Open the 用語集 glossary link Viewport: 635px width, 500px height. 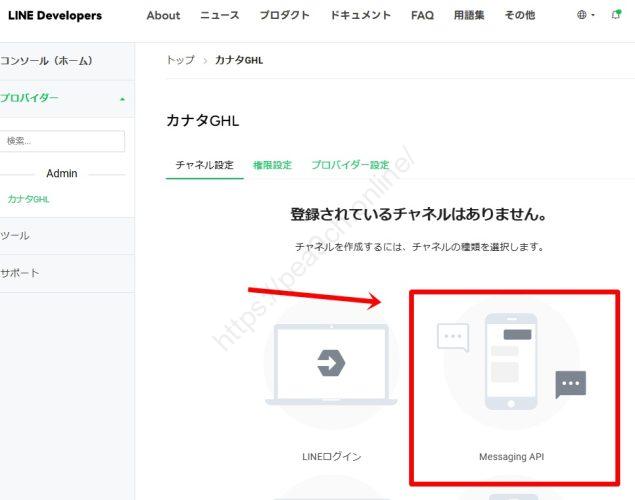[470, 16]
